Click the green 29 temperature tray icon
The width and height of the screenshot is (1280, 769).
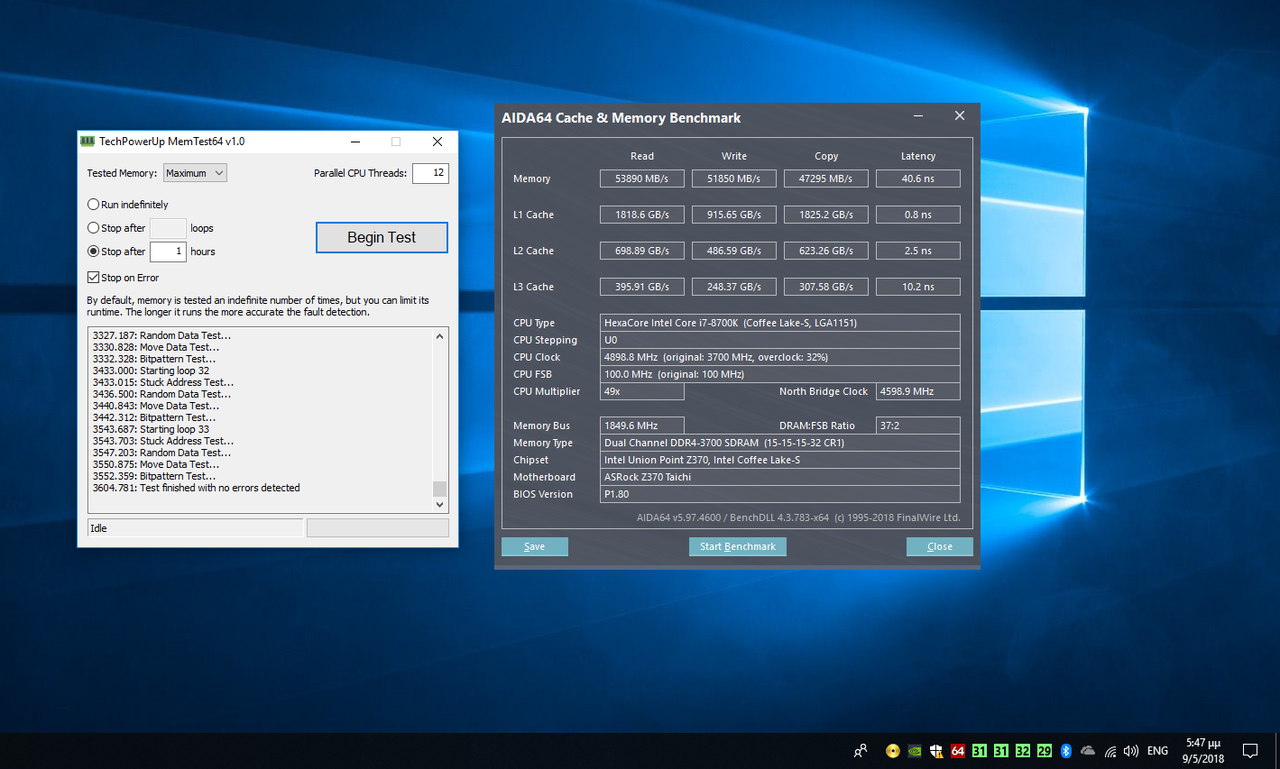point(1044,751)
